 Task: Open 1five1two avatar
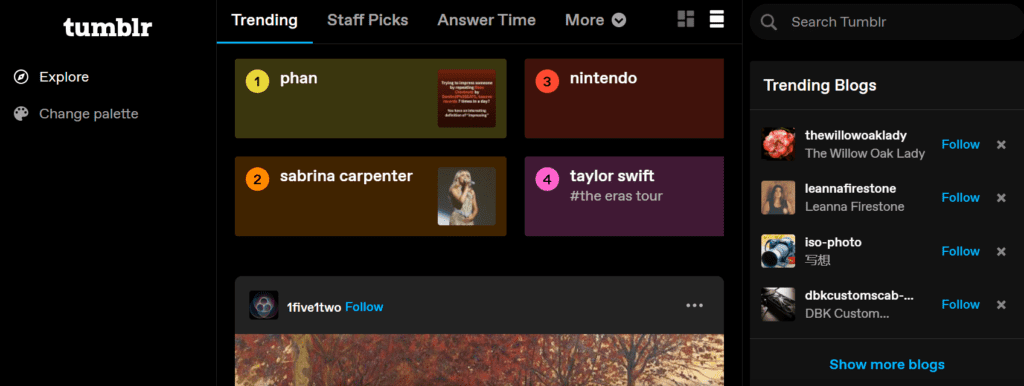[x=264, y=305]
